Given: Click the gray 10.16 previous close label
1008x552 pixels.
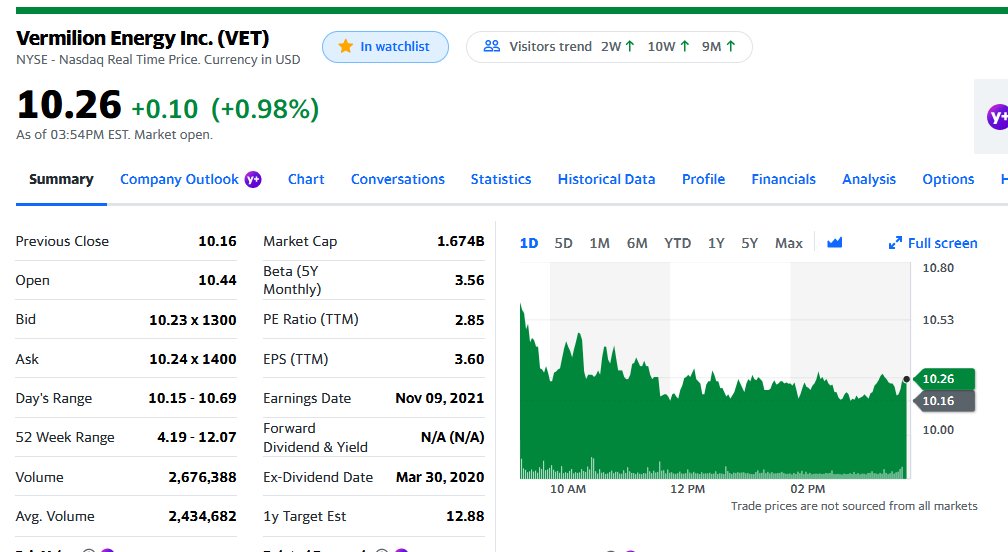Looking at the screenshot, I should (x=944, y=401).
